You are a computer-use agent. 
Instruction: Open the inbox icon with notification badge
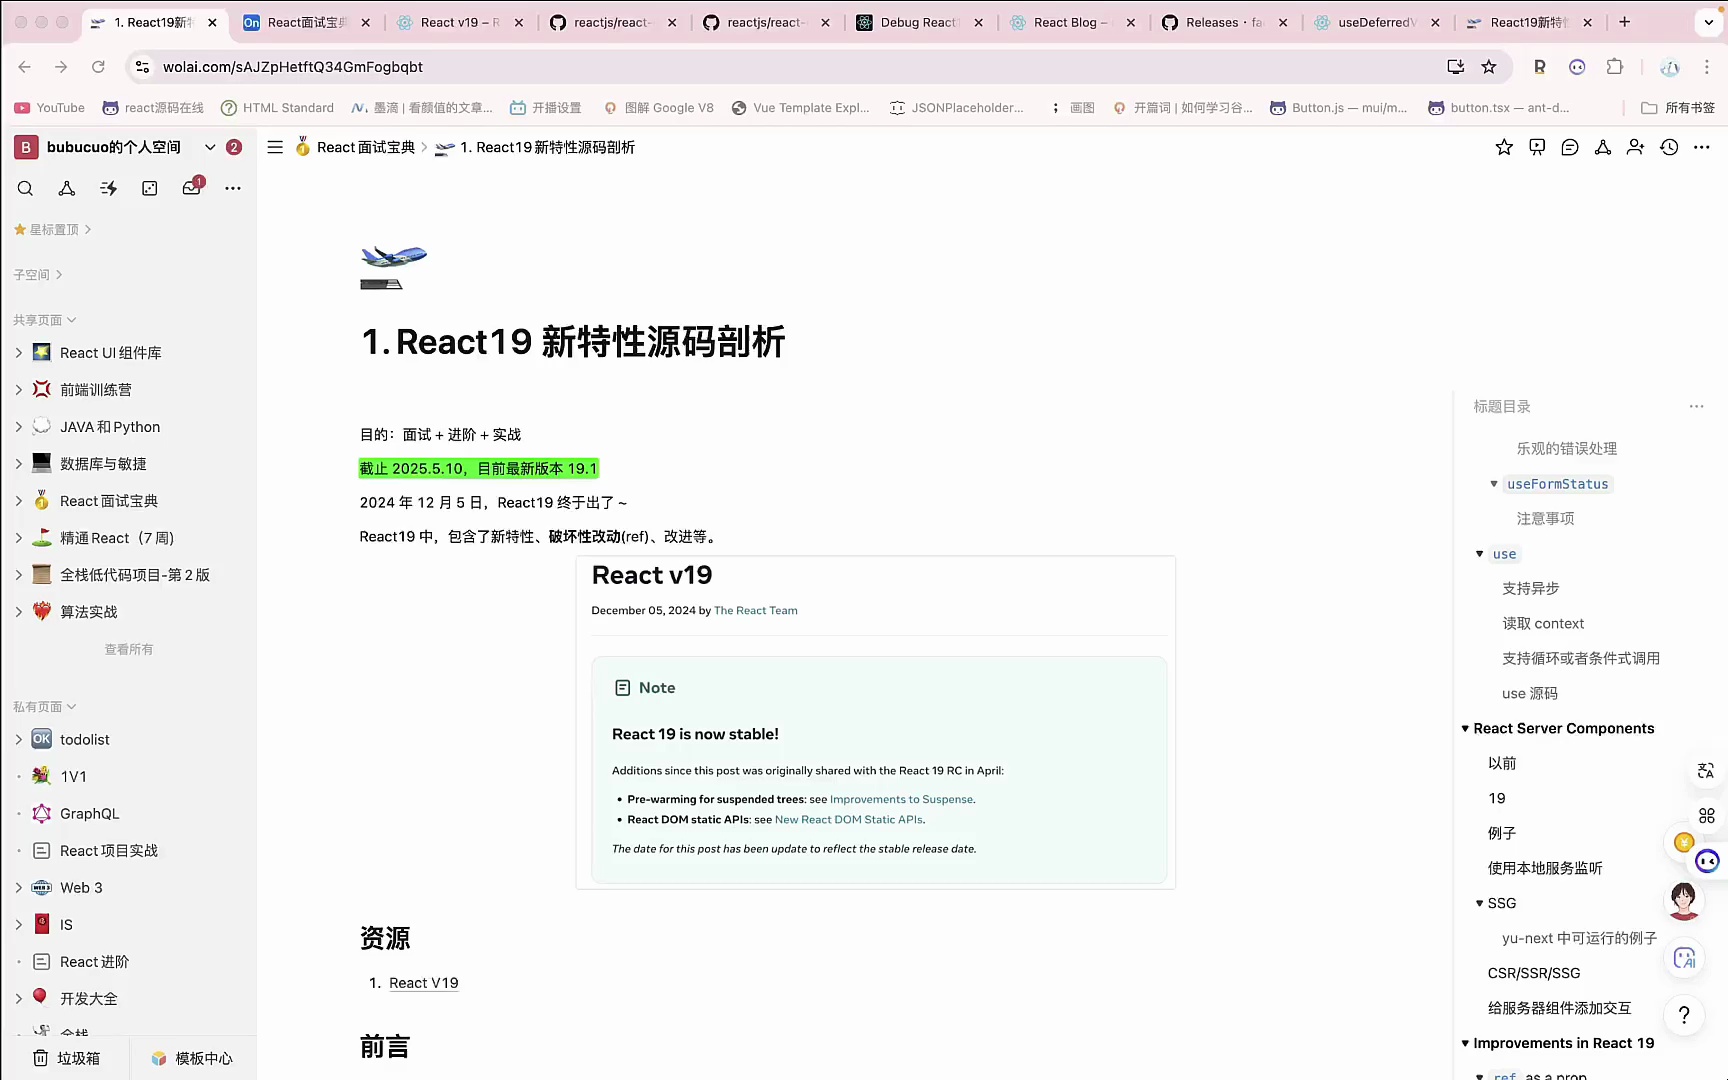tap(191, 188)
